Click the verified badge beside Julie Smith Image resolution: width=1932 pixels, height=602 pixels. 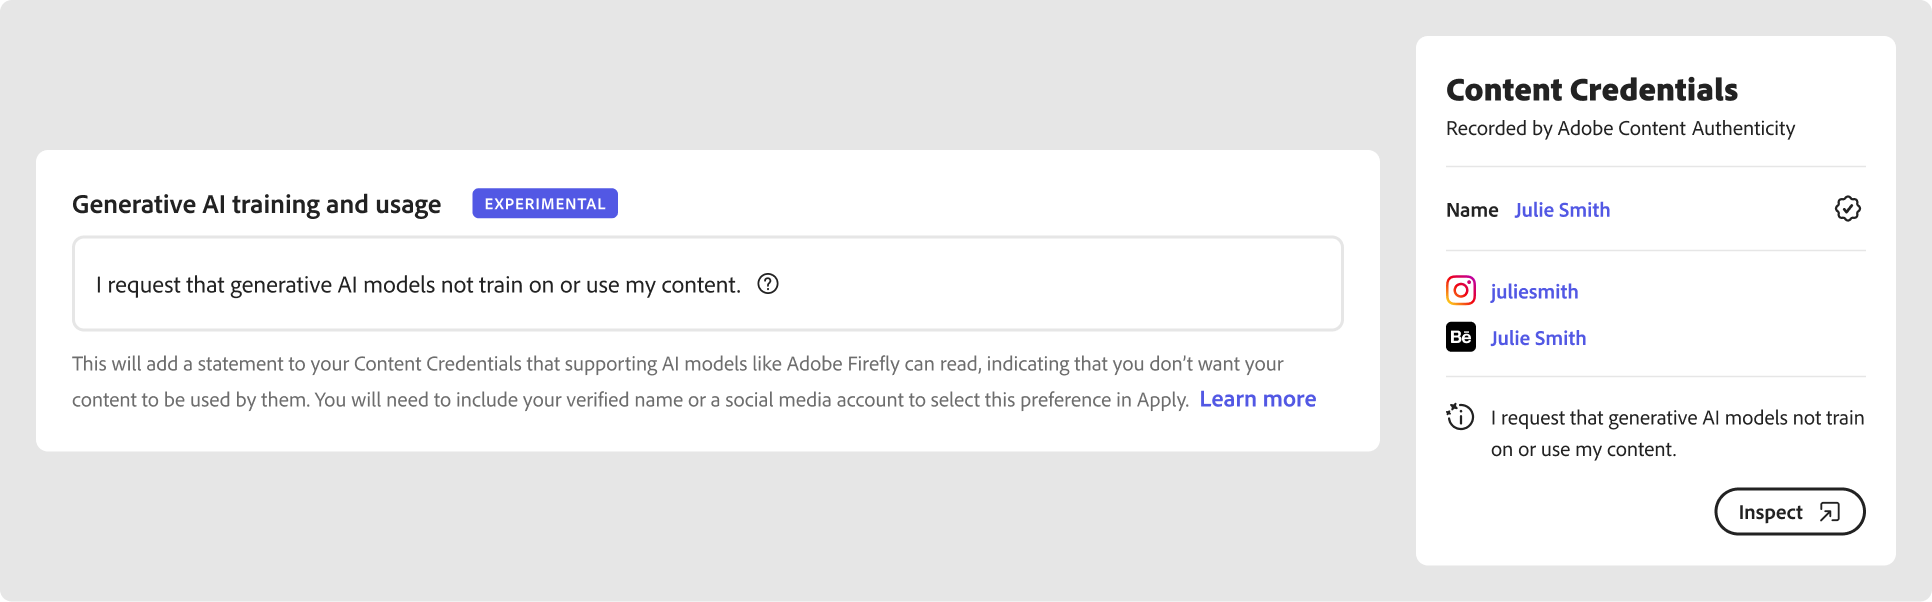[1847, 209]
